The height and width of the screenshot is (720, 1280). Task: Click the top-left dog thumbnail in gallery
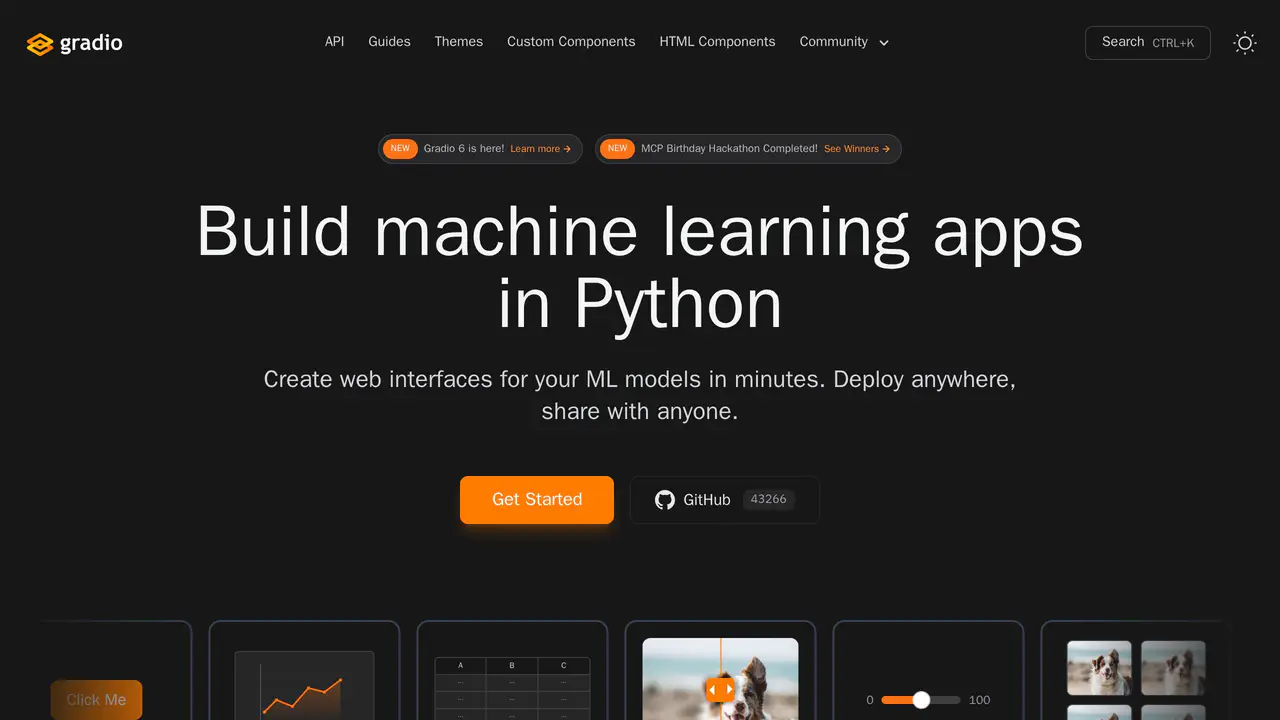(x=1099, y=668)
